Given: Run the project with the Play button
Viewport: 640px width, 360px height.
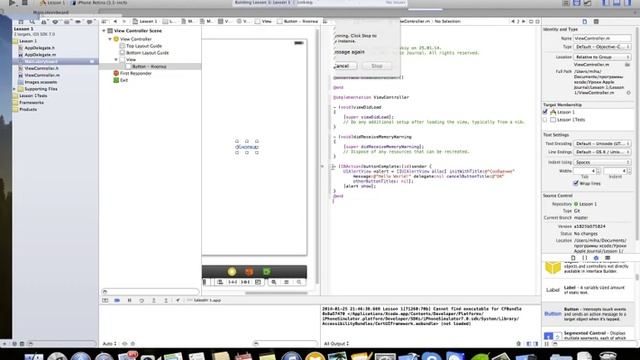Looking at the screenshot, I should pyautogui.click(x=12, y=2).
